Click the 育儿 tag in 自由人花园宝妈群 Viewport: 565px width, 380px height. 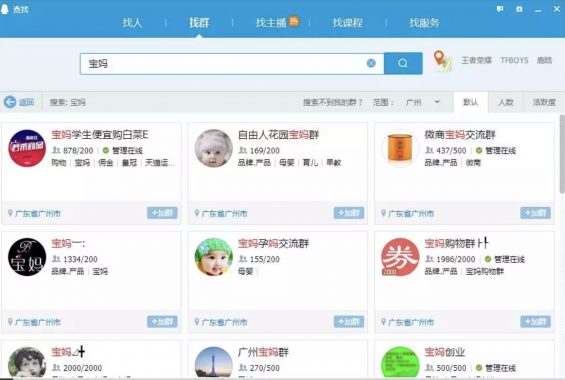310,163
